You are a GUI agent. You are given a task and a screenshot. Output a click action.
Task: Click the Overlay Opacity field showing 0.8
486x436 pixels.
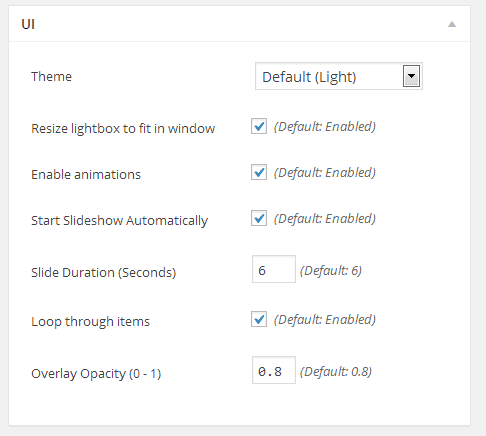(274, 370)
